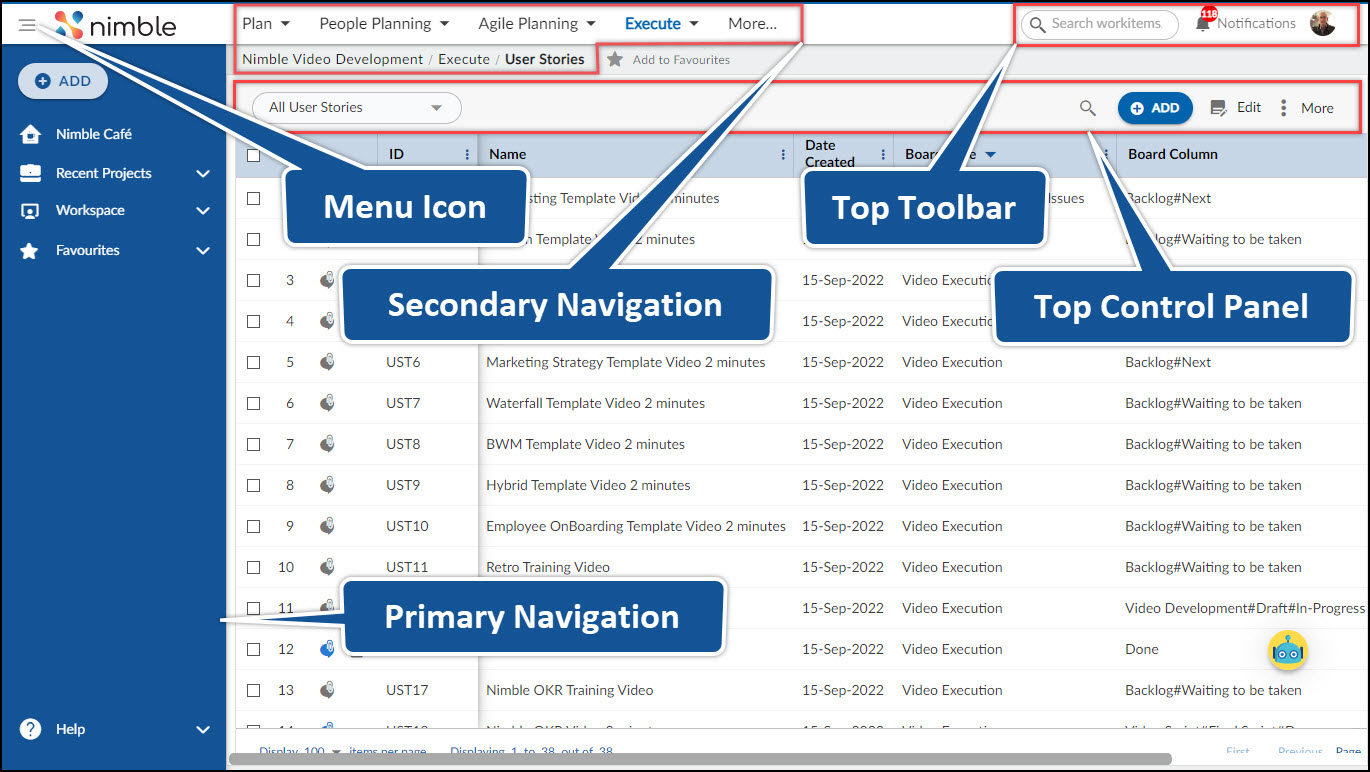Click the search magnifier in the control panel
Image resolution: width=1370 pixels, height=772 pixels.
[x=1087, y=108]
